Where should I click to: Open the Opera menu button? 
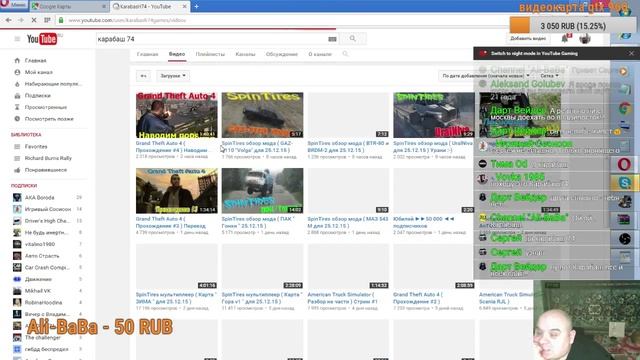(x=13, y=5)
